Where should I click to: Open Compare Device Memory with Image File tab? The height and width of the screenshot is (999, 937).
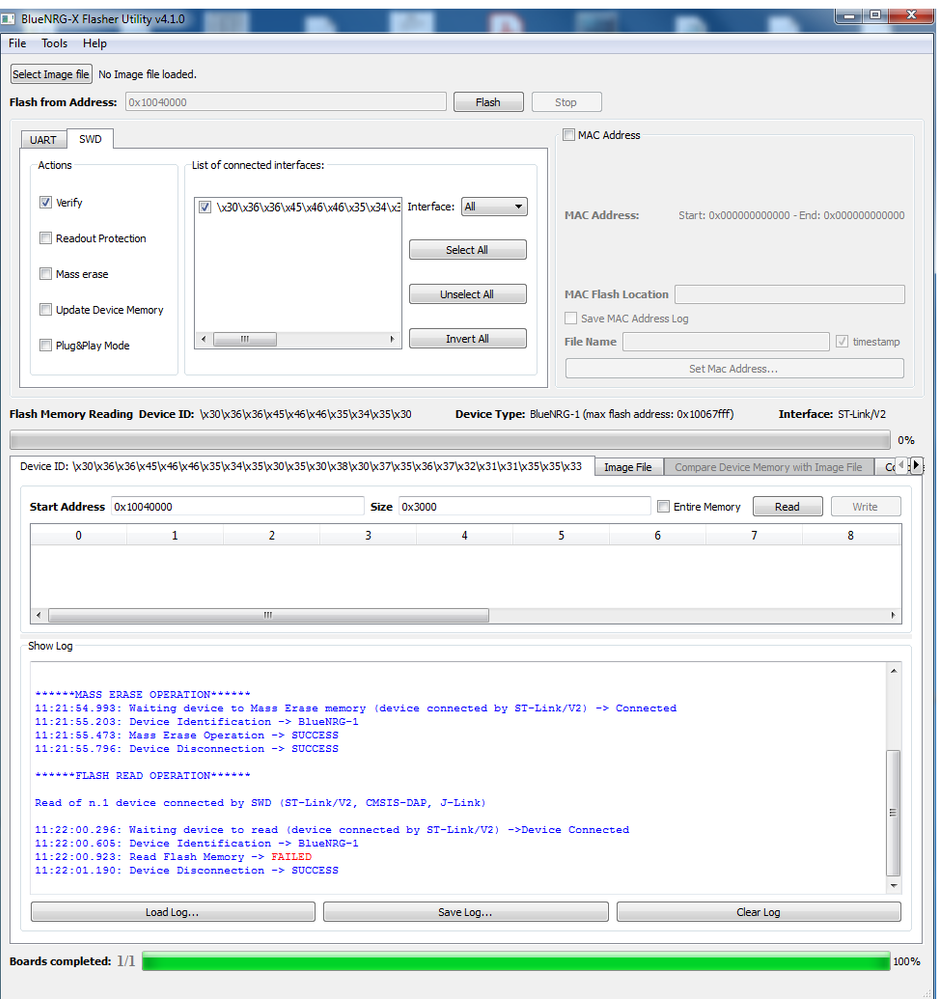click(x=768, y=467)
